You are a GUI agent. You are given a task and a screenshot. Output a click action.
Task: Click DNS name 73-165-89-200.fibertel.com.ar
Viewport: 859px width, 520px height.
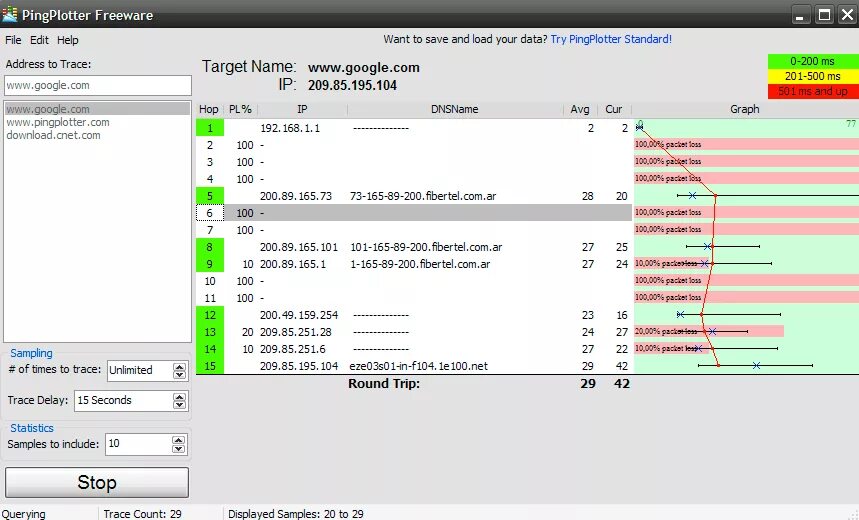point(423,196)
